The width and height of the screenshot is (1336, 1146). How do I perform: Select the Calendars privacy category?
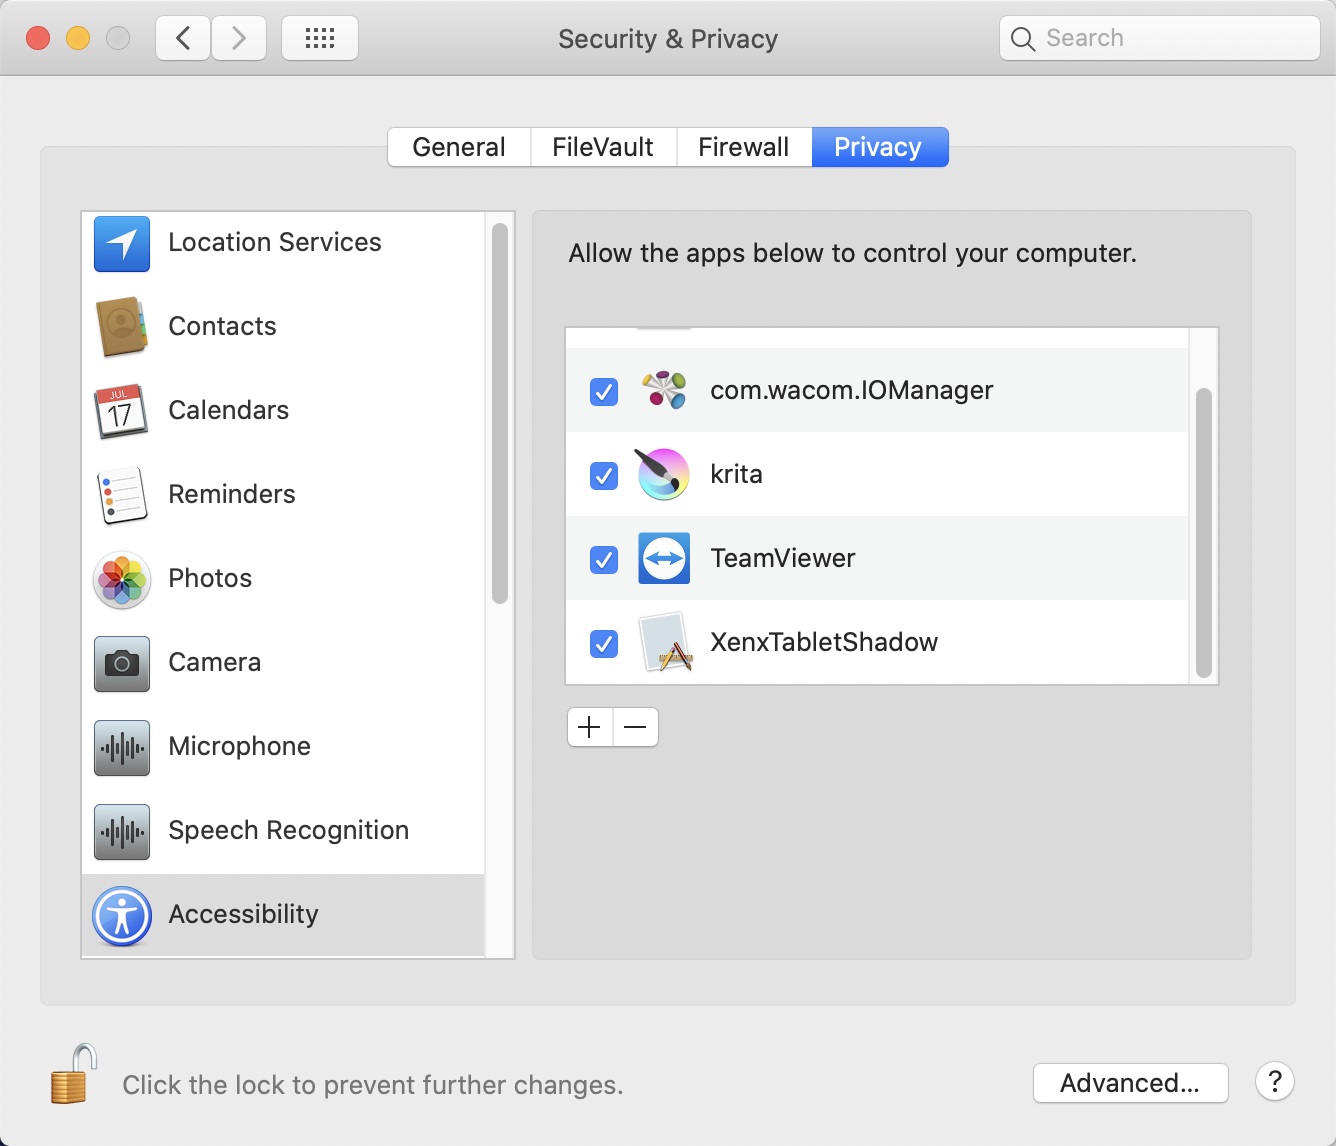(228, 411)
